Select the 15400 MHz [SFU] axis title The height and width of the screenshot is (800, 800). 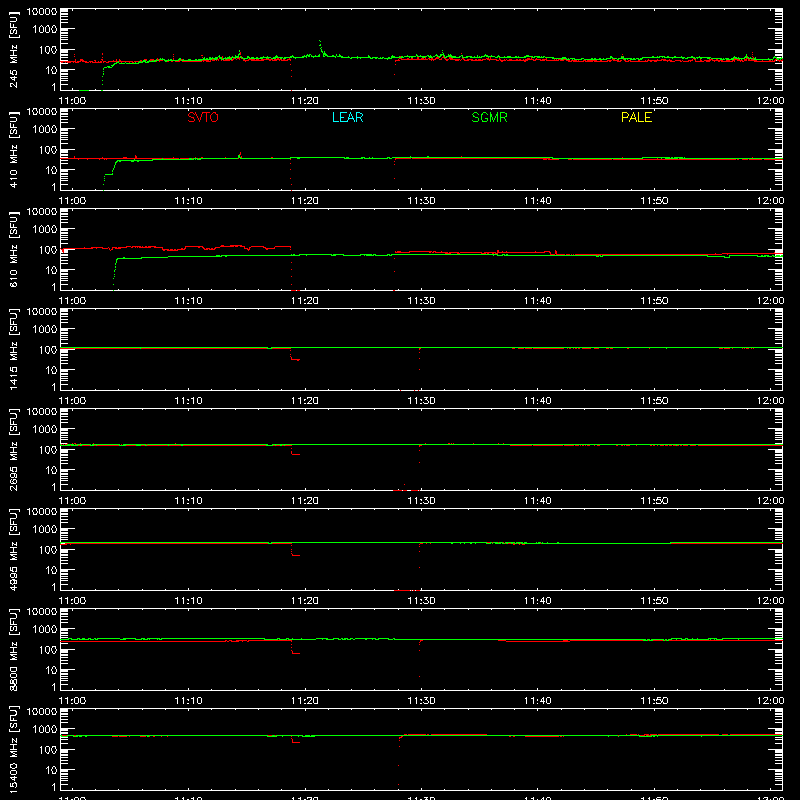(13, 749)
